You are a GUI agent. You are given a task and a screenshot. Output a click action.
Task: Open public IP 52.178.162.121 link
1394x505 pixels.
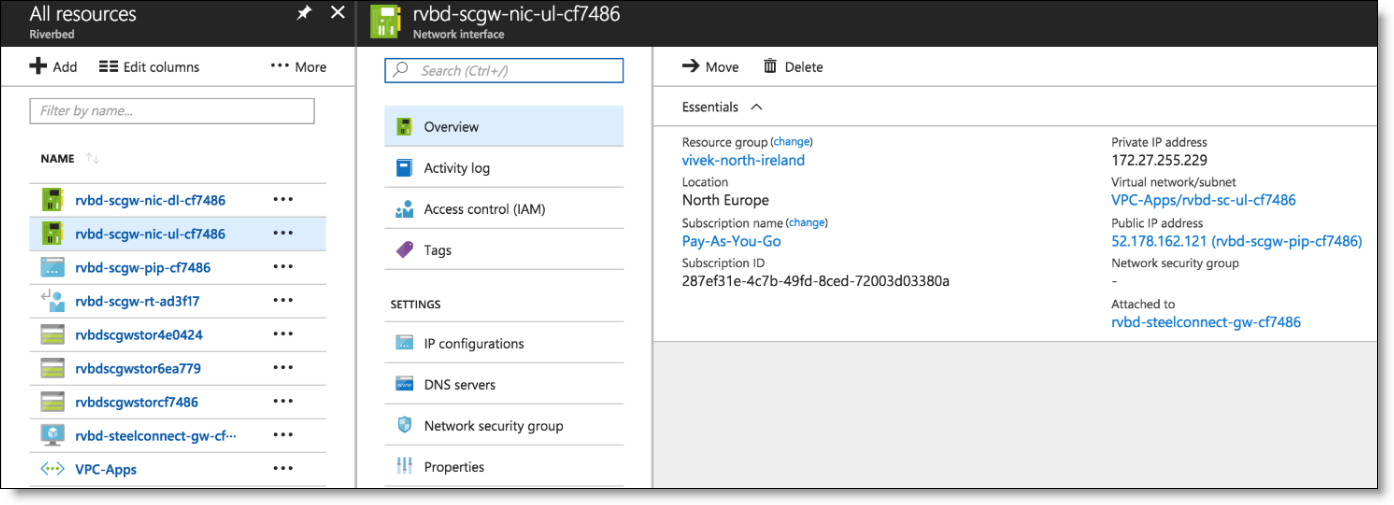[x=1236, y=241]
